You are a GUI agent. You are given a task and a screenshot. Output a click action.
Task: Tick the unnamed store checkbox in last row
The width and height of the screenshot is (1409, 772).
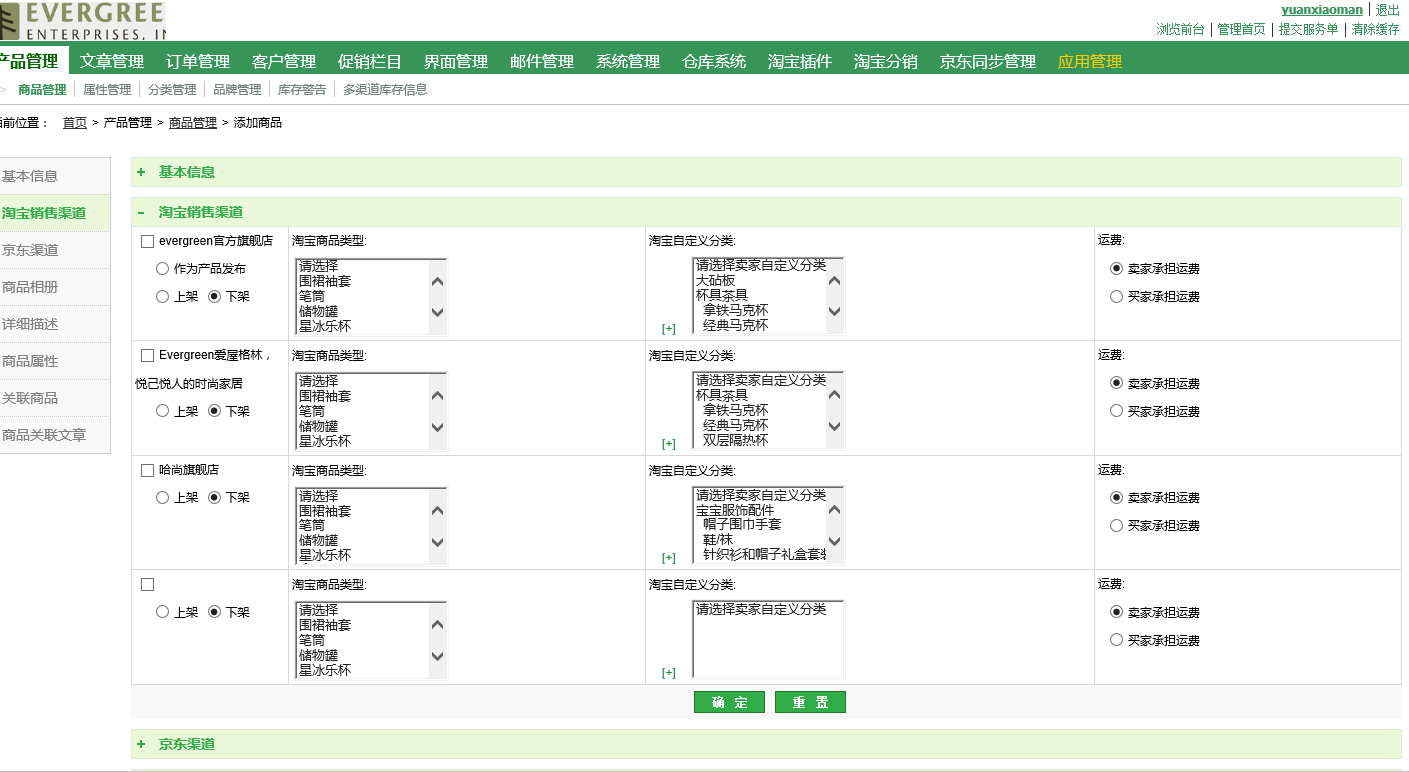click(x=147, y=584)
